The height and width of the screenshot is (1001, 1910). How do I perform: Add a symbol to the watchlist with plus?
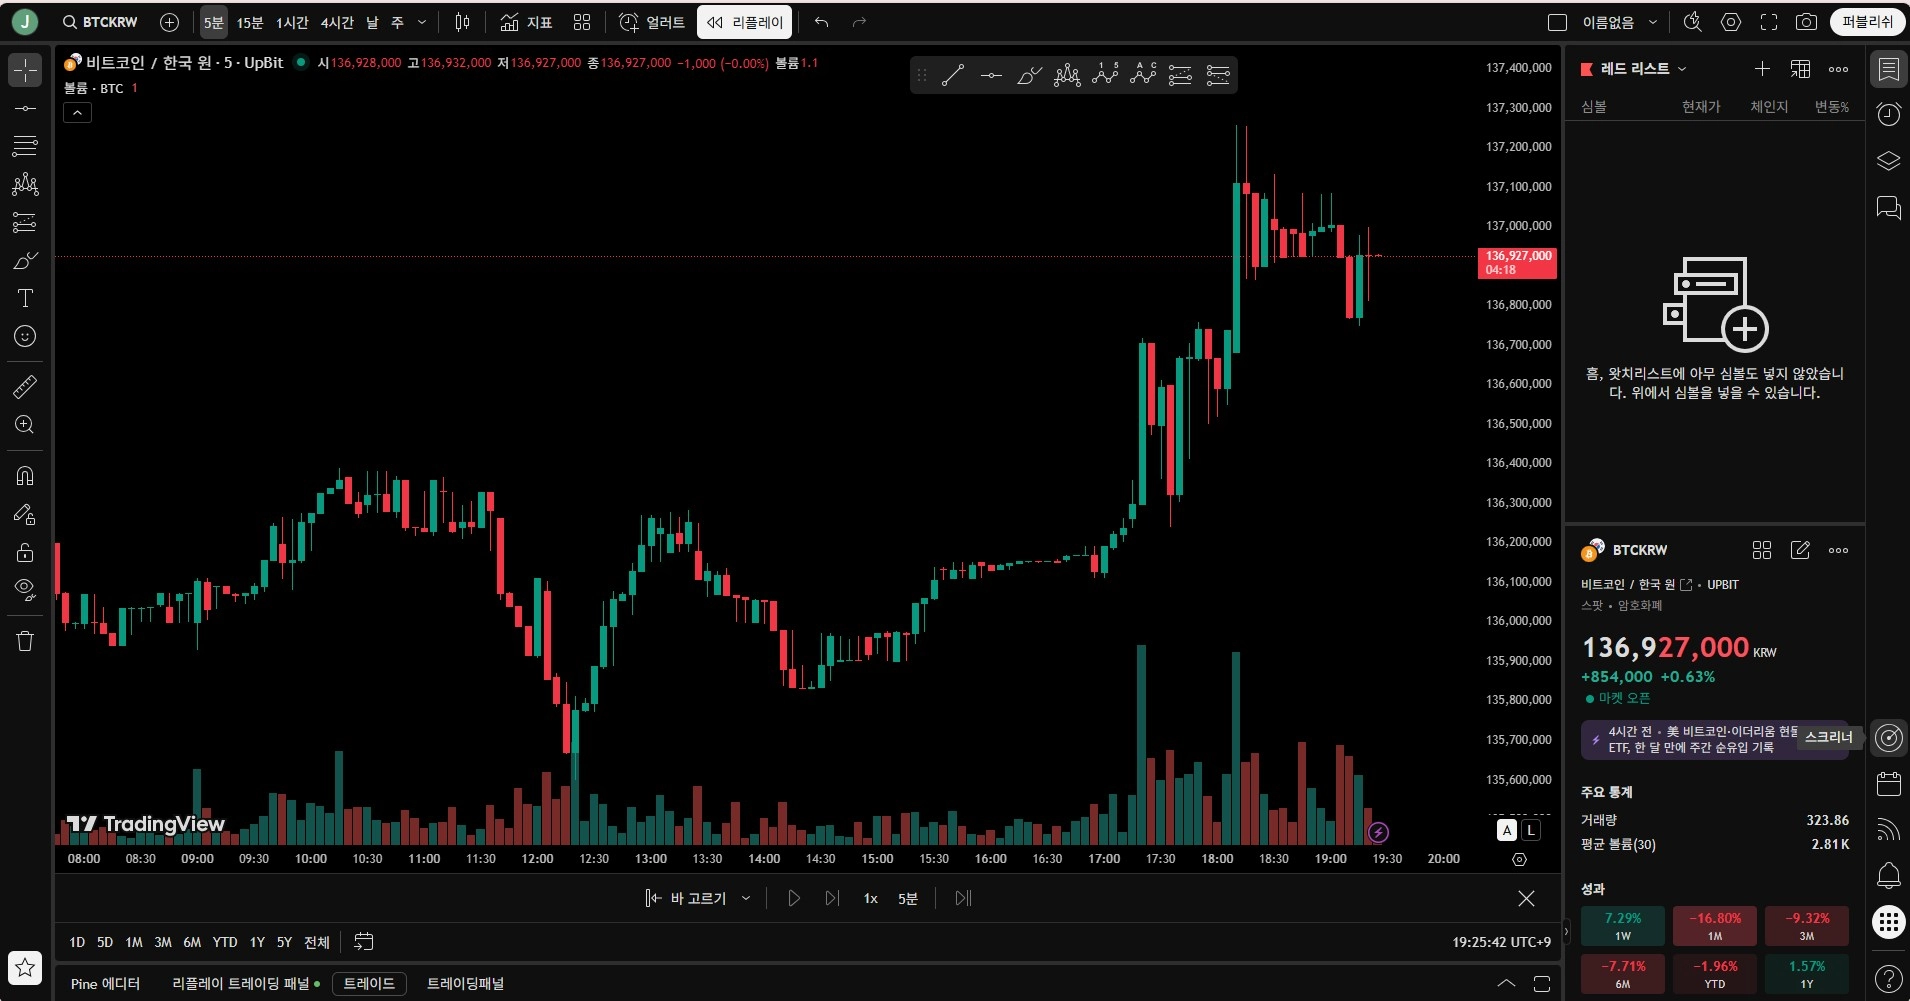(1762, 69)
